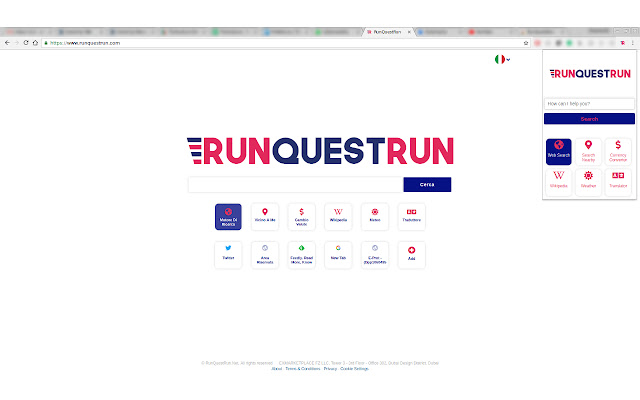Open Currency Converter in extension popup
Screen dimensions: 640x400
click(618, 152)
